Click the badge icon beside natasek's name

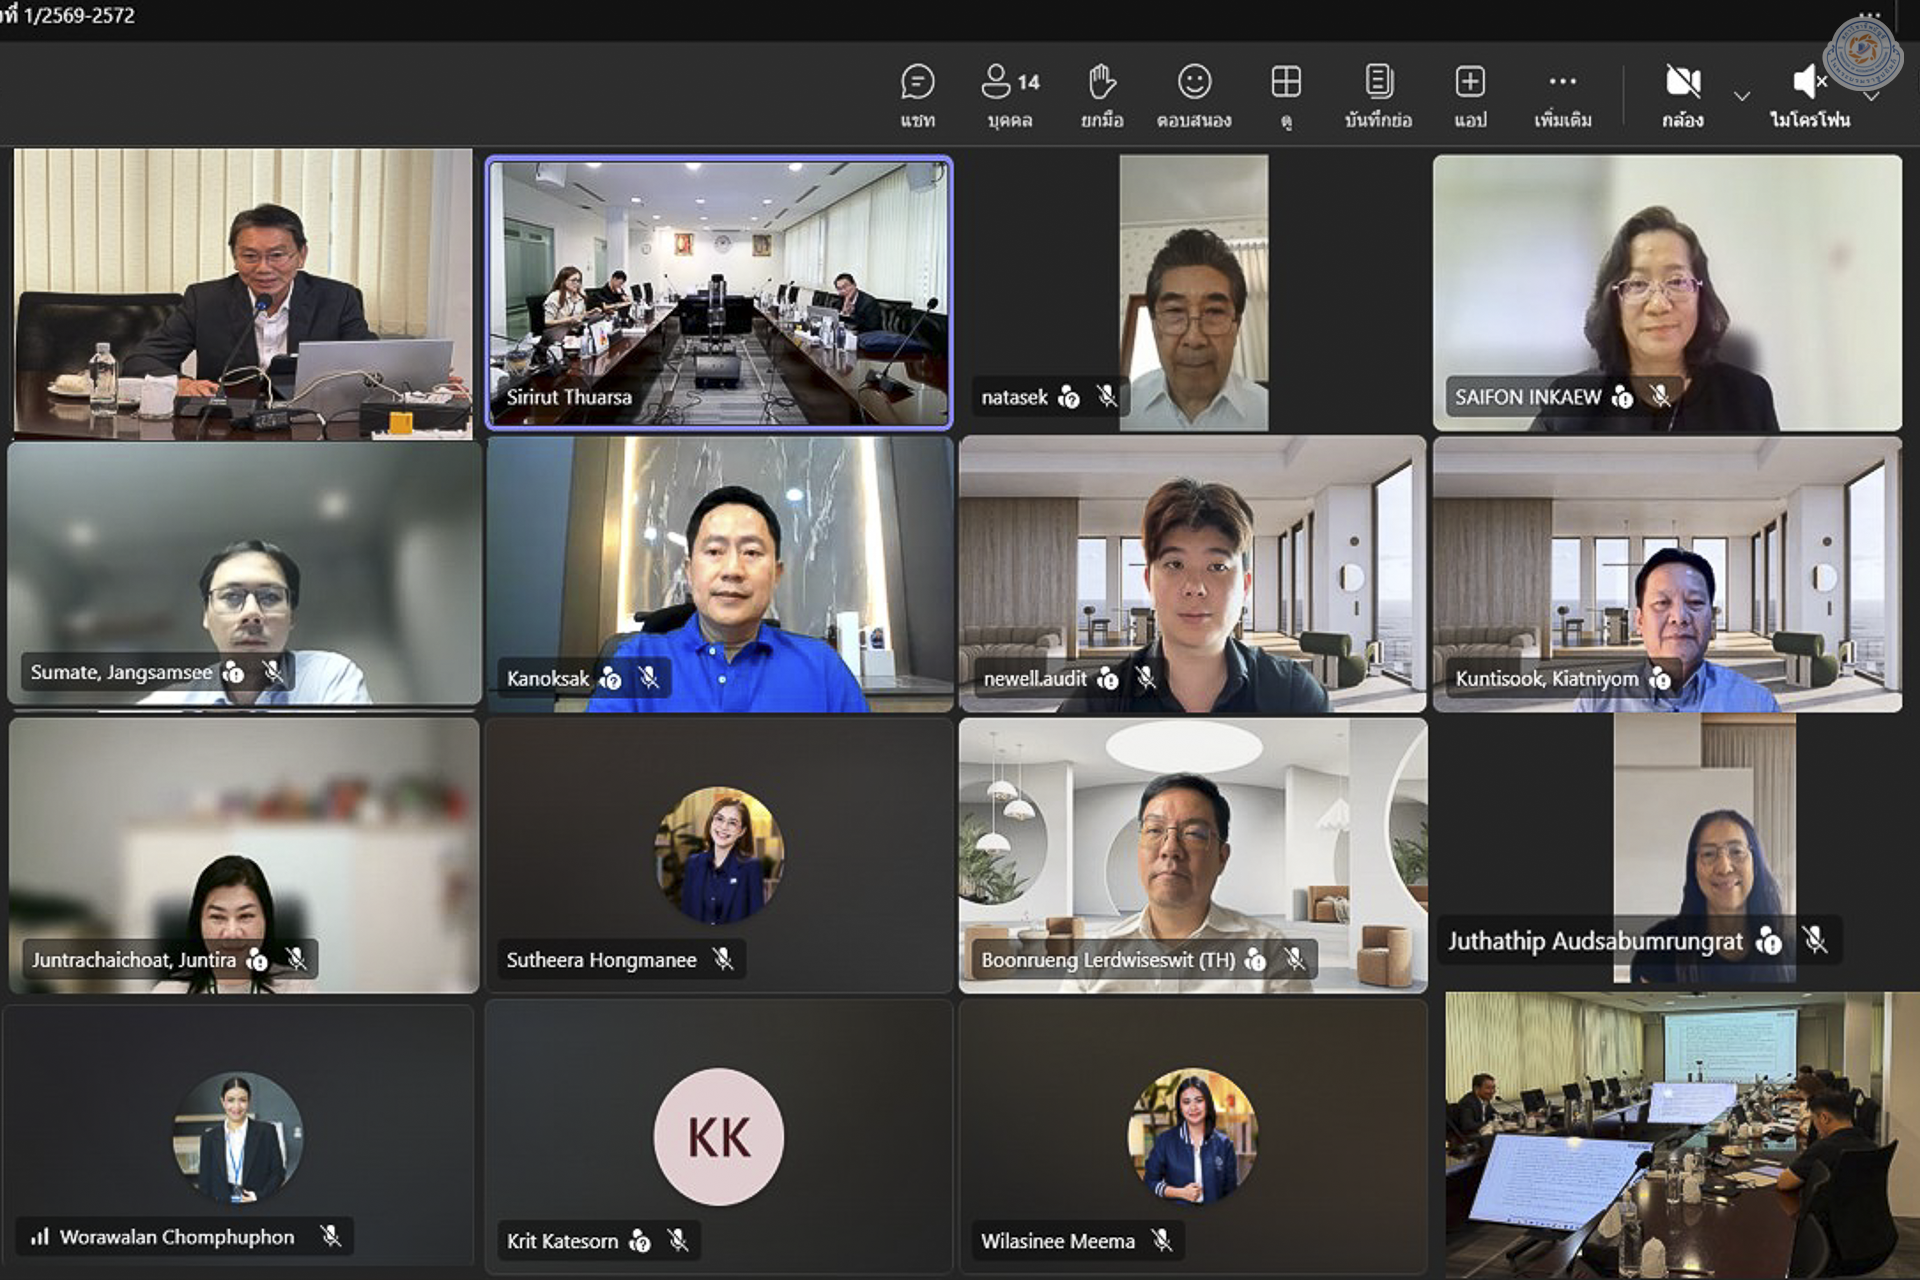(x=1069, y=397)
